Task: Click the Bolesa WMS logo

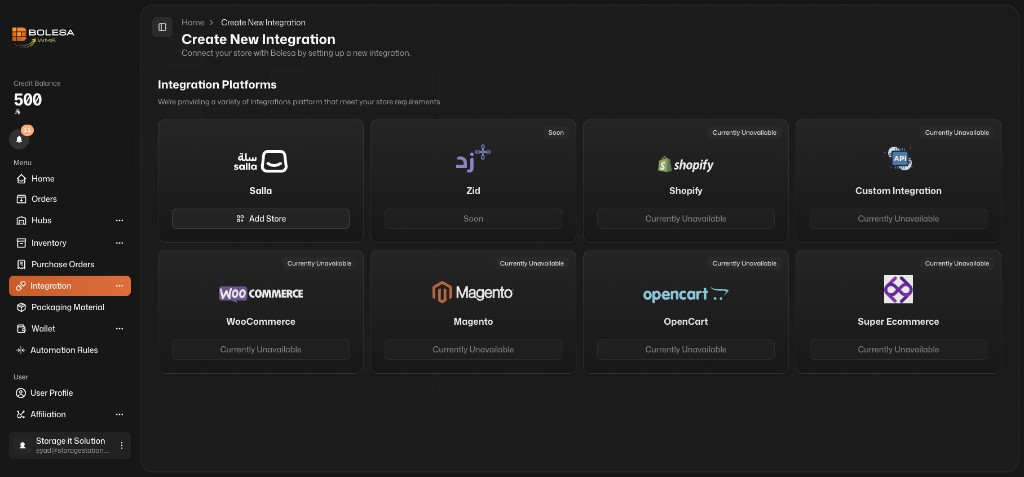Action: tap(43, 36)
